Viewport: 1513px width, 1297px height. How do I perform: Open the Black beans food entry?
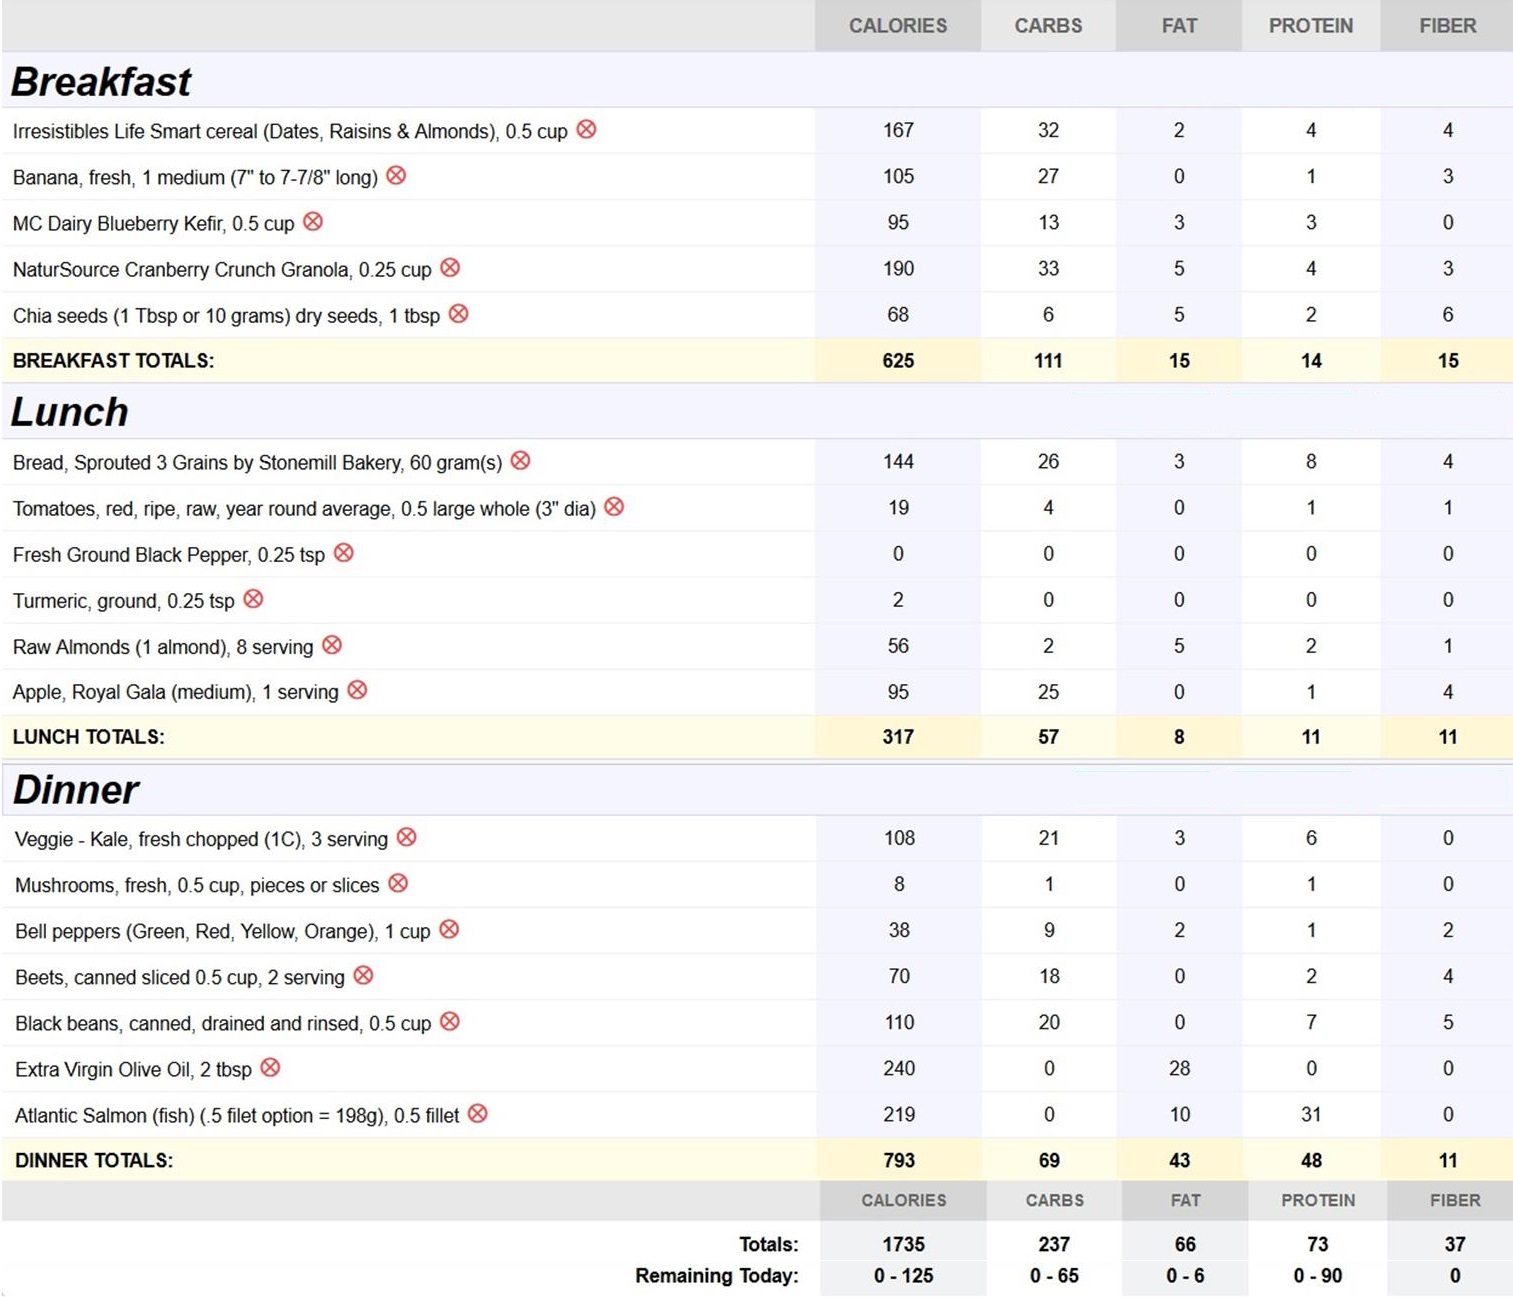point(222,1023)
